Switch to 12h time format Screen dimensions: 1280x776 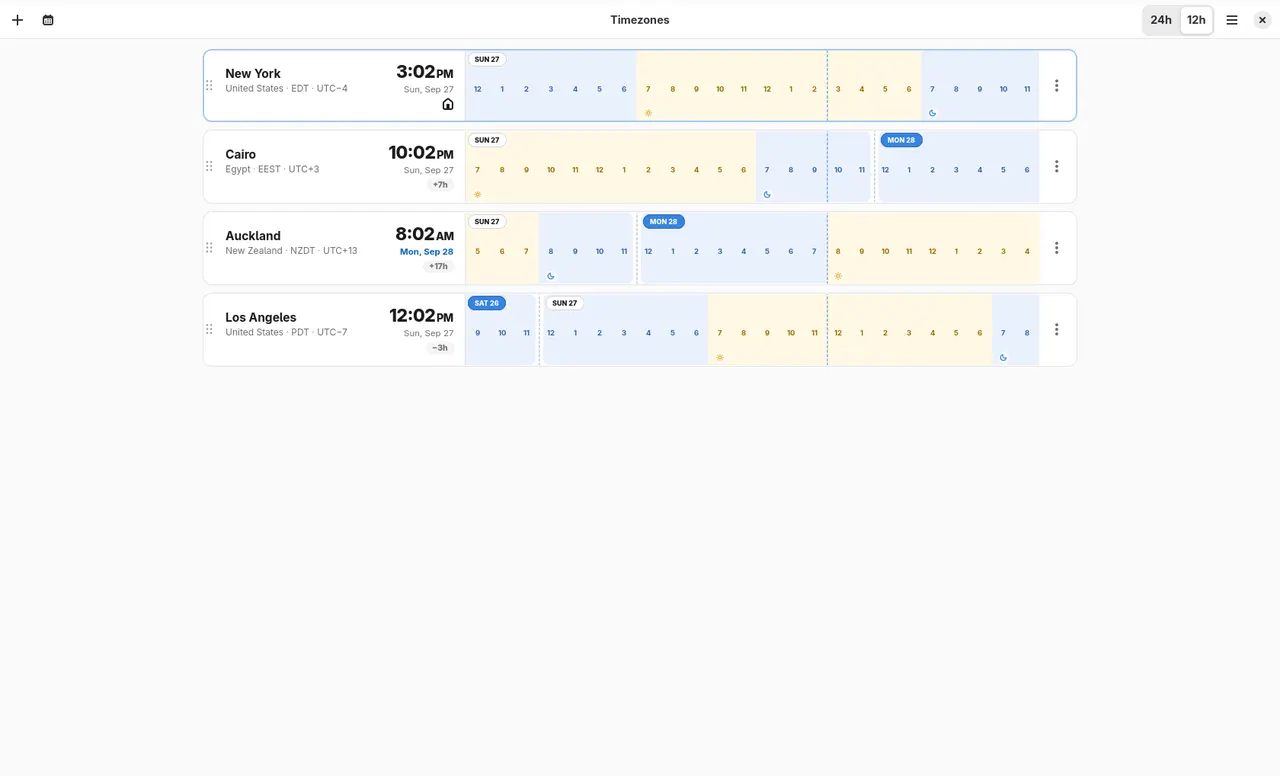[x=1196, y=20]
